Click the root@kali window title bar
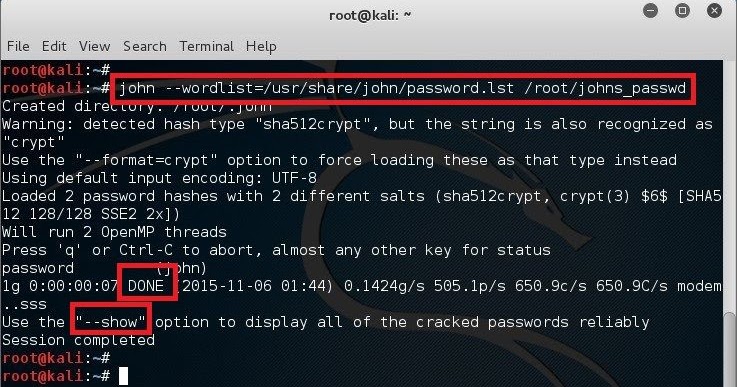Viewport: 737px width, 387px height. tap(369, 16)
